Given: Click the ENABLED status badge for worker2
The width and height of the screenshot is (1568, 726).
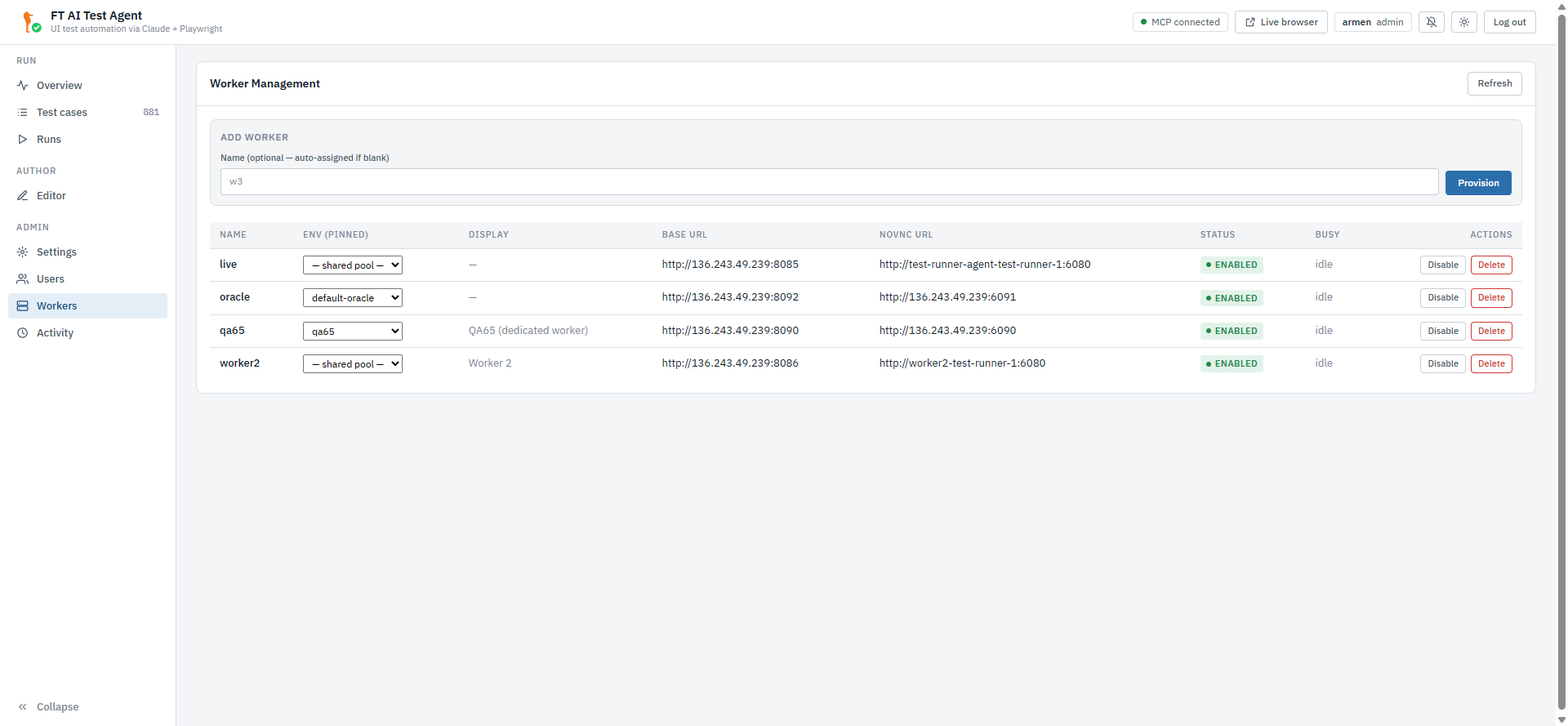Looking at the screenshot, I should 1232,364.
